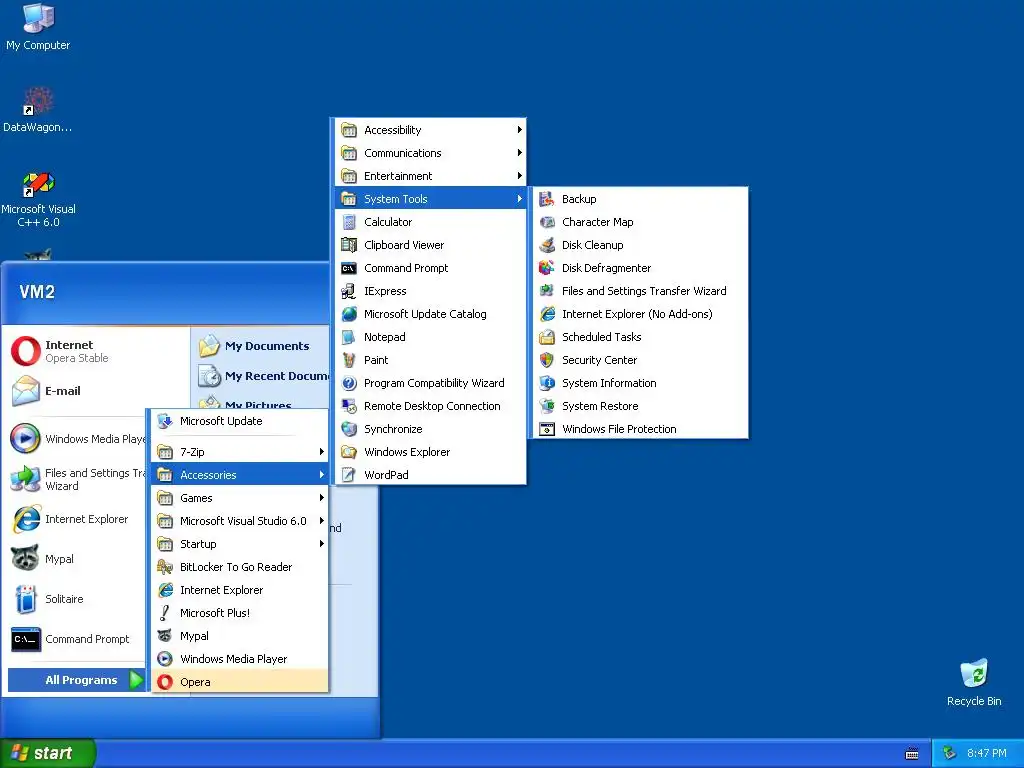Open Program Compatibility Wizard
The height and width of the screenshot is (768, 1024).
(430, 383)
